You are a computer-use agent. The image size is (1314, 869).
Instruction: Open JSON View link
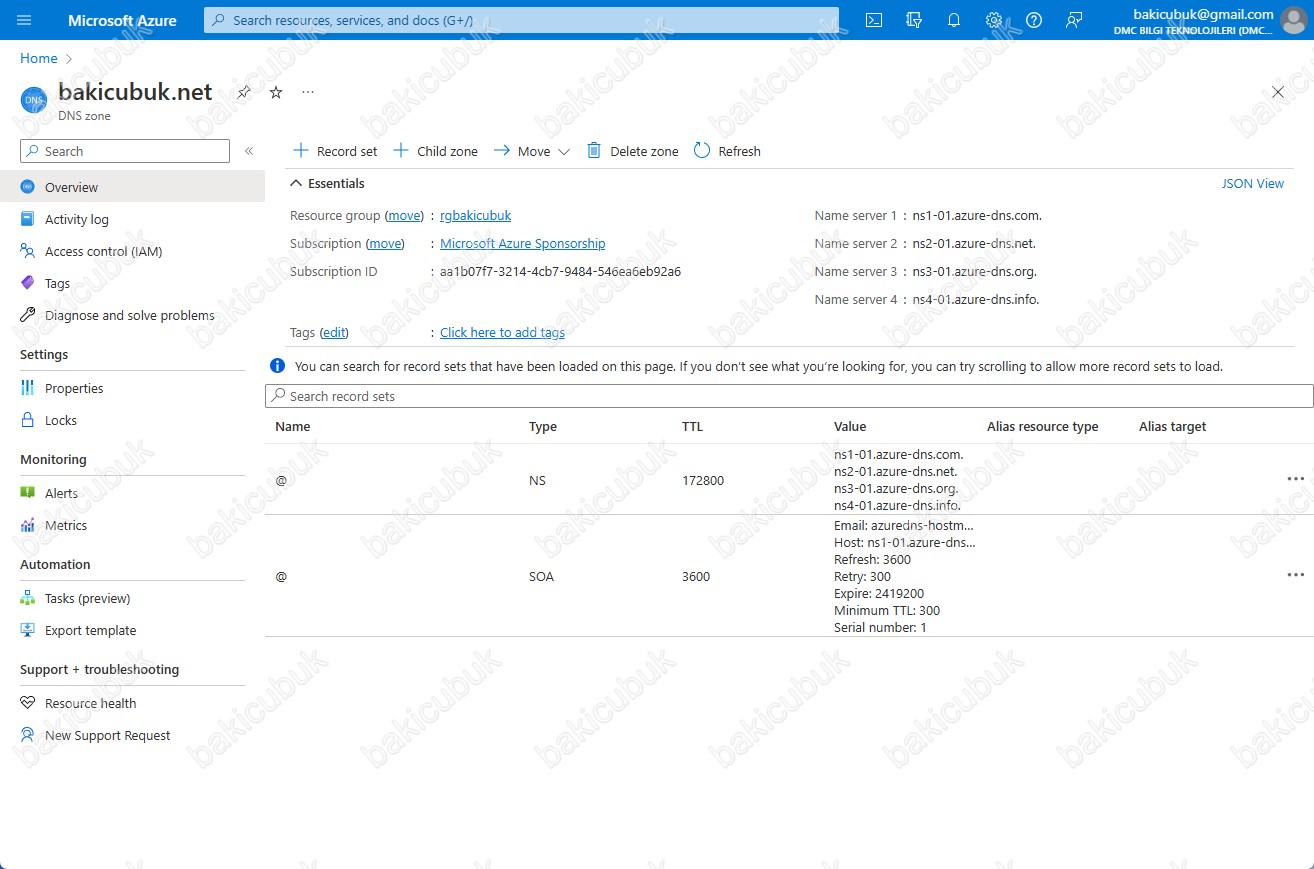(x=1253, y=183)
